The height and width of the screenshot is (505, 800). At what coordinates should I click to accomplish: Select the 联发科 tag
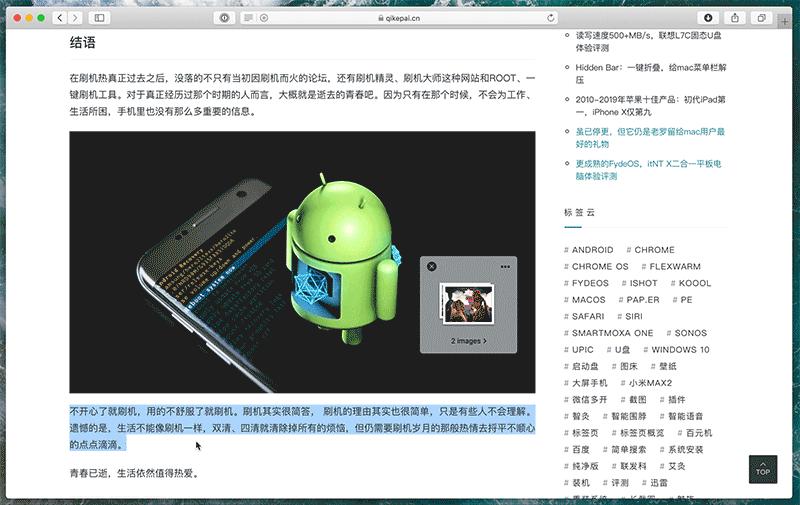click(629, 466)
